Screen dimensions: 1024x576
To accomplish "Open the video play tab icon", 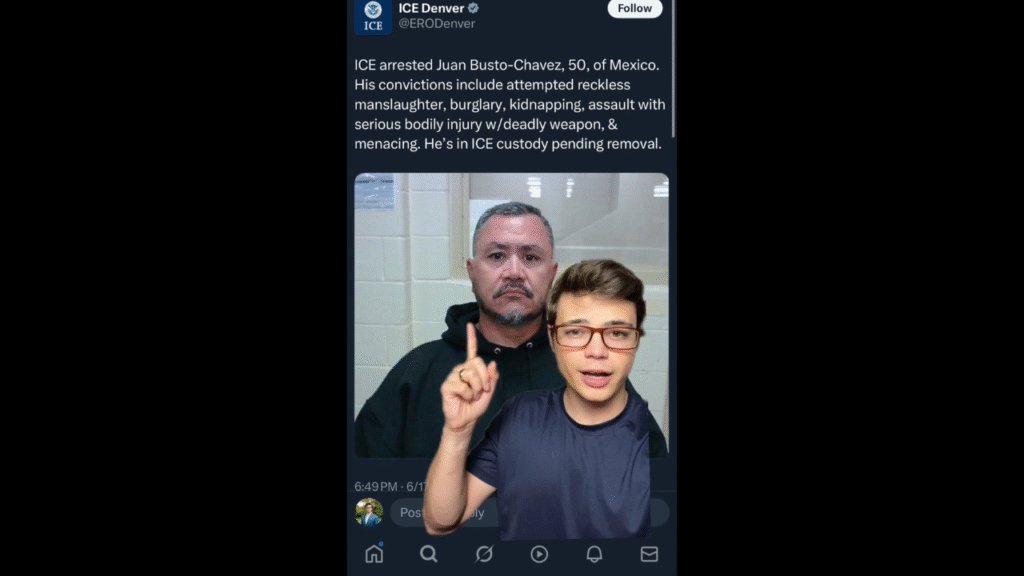I will pyautogui.click(x=539, y=554).
